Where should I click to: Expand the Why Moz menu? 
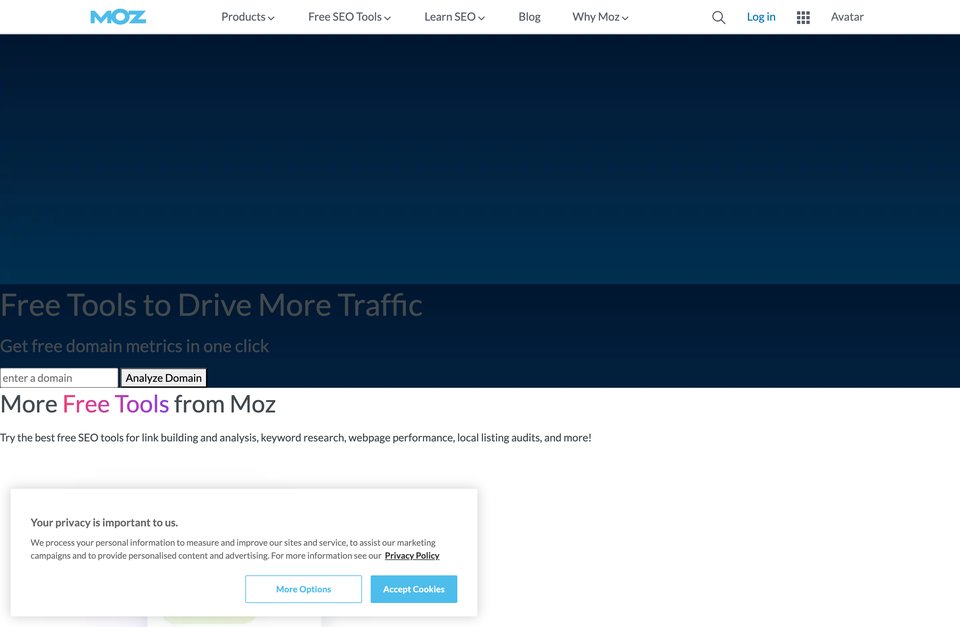[x=600, y=17]
